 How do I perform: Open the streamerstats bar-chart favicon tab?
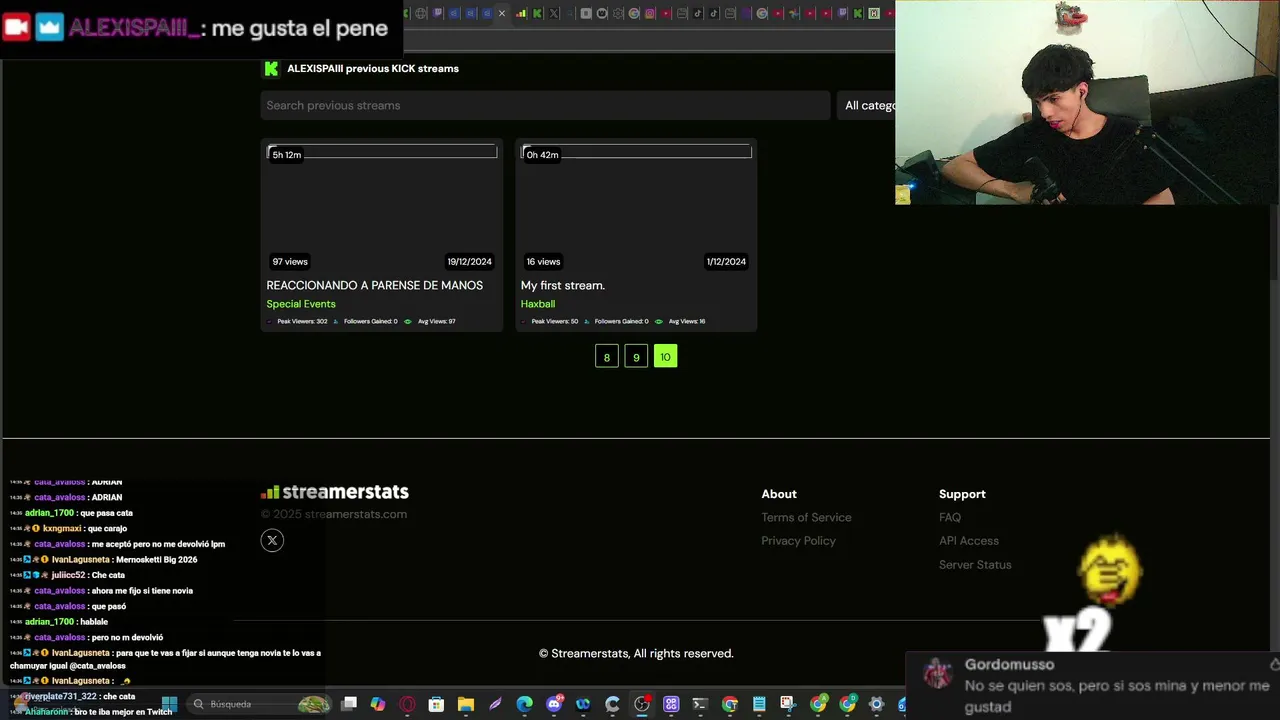521,13
